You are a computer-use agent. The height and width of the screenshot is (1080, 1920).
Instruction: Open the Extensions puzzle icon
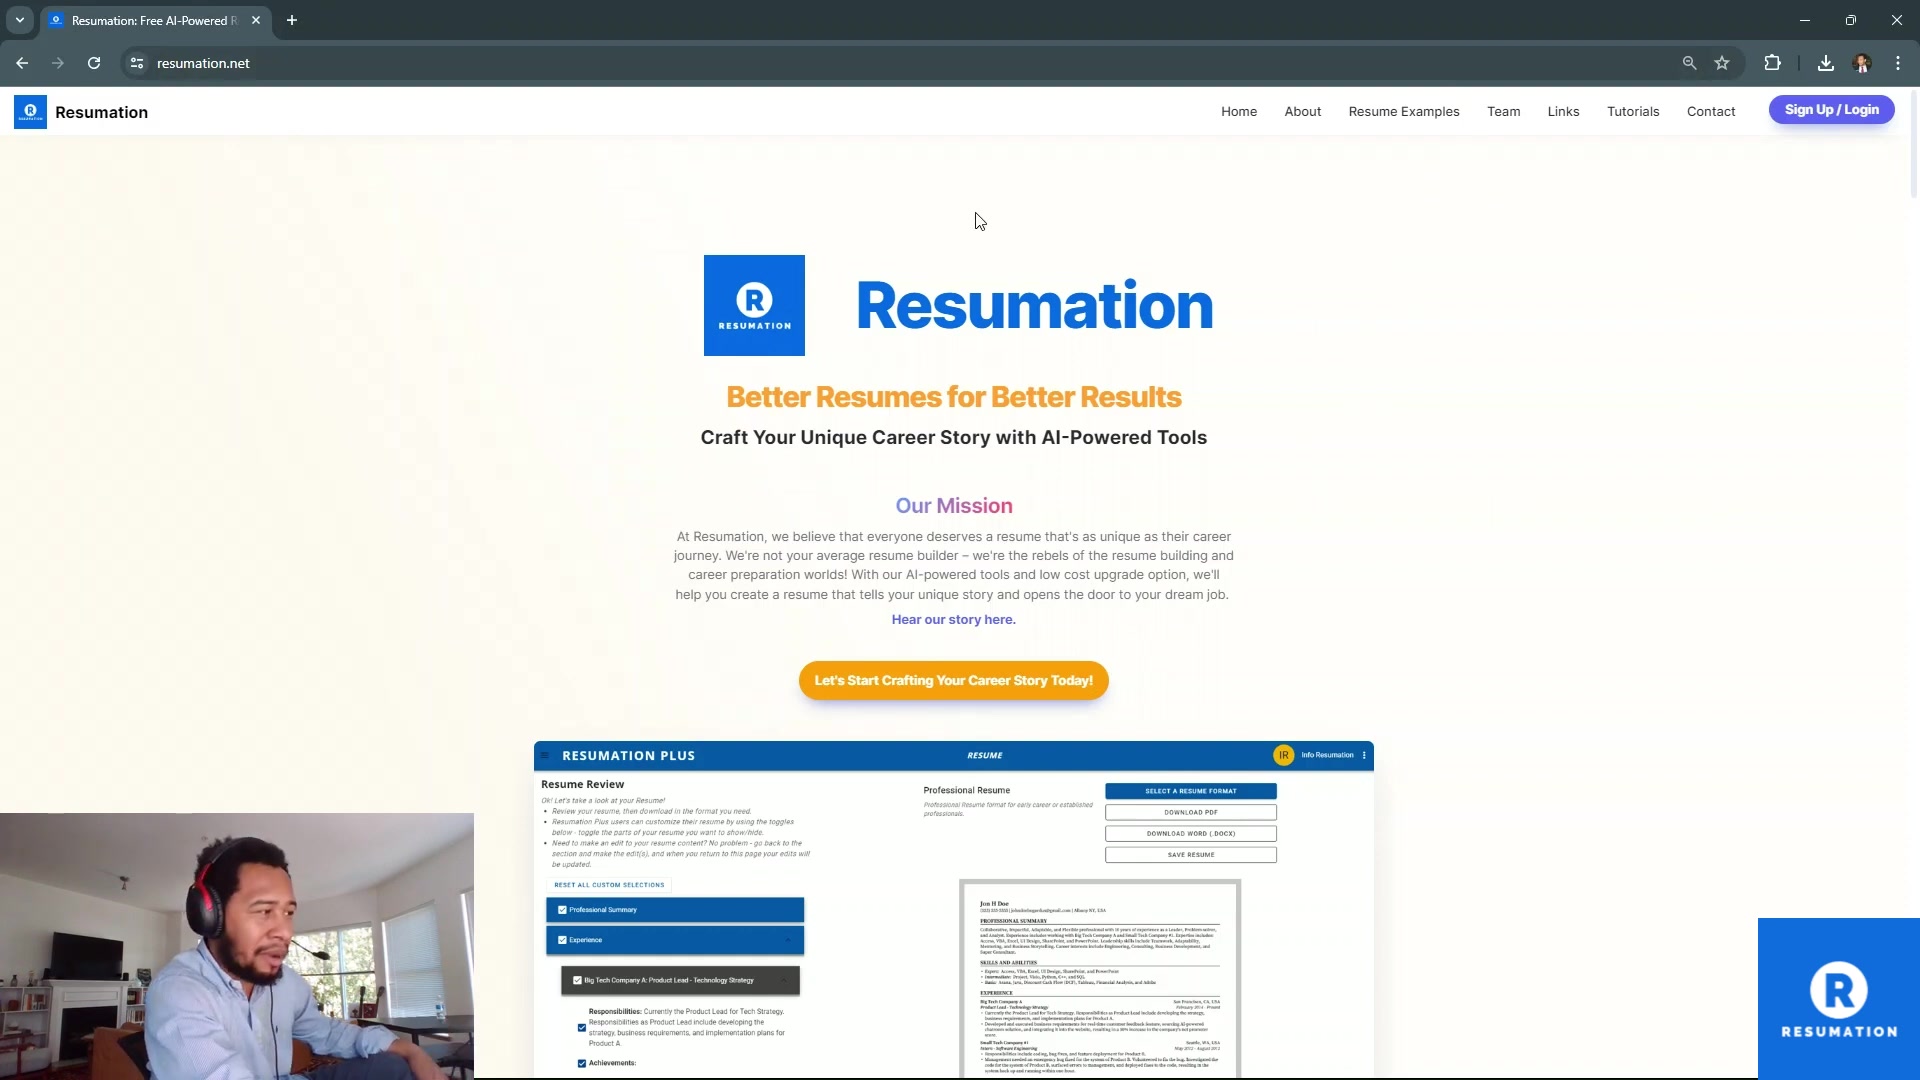click(x=1772, y=63)
